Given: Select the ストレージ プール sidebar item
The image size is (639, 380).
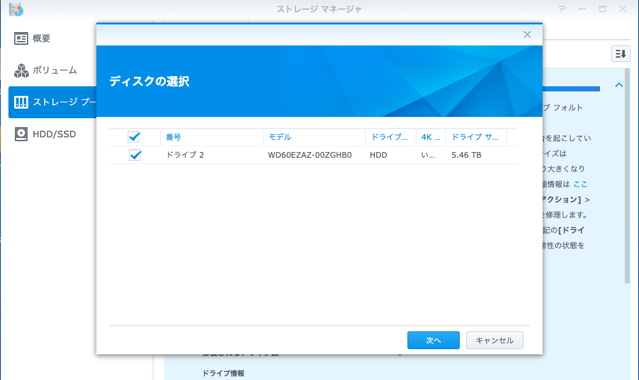Looking at the screenshot, I should tap(52, 102).
